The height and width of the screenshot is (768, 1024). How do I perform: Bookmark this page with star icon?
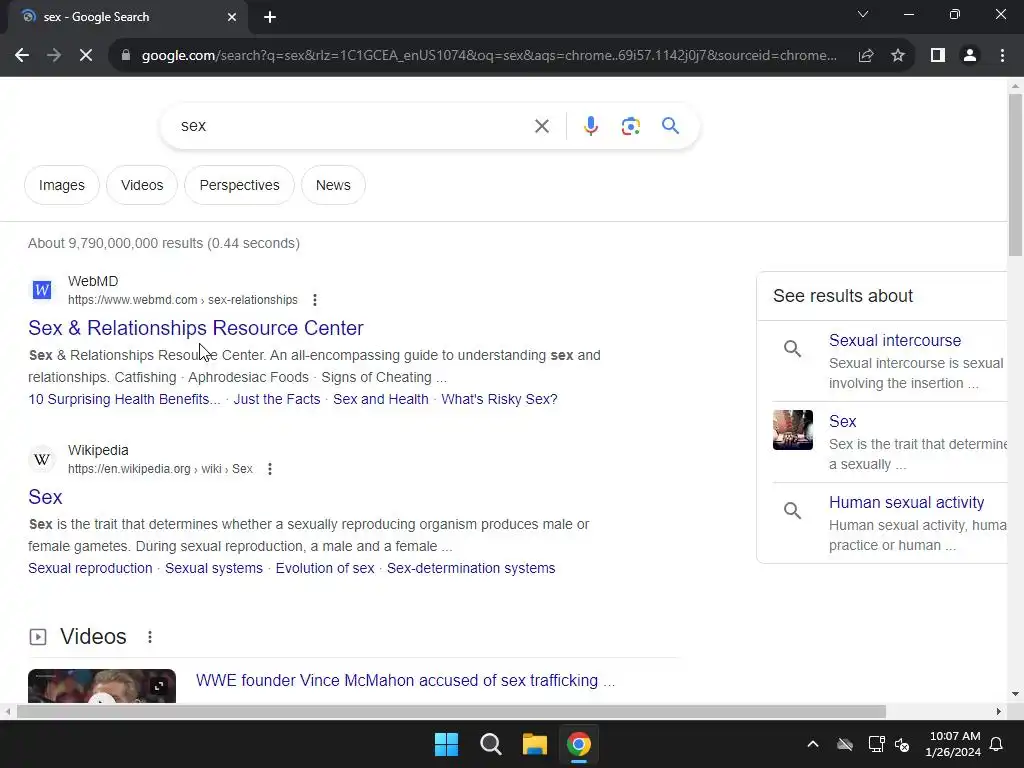pyautogui.click(x=898, y=56)
